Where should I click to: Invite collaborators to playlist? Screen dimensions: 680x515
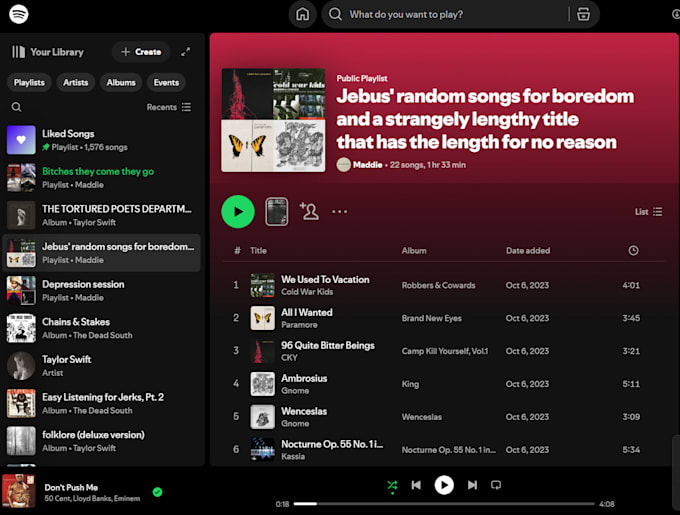[x=309, y=211]
